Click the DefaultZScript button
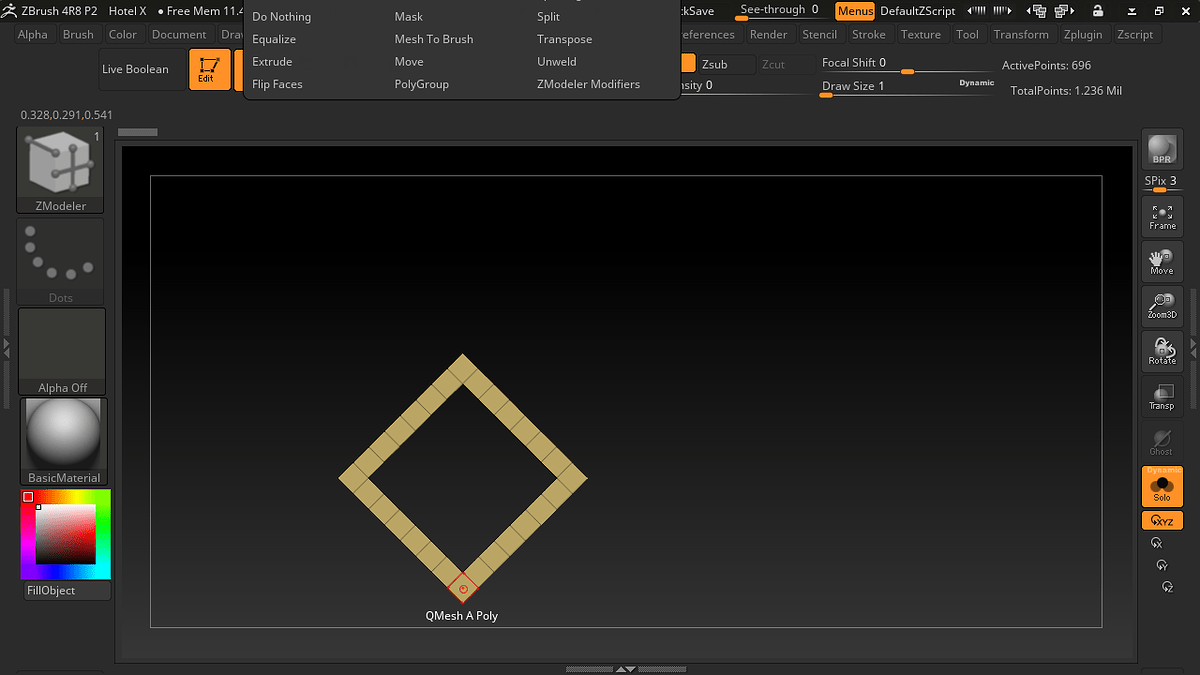This screenshot has width=1200, height=675. click(x=918, y=11)
